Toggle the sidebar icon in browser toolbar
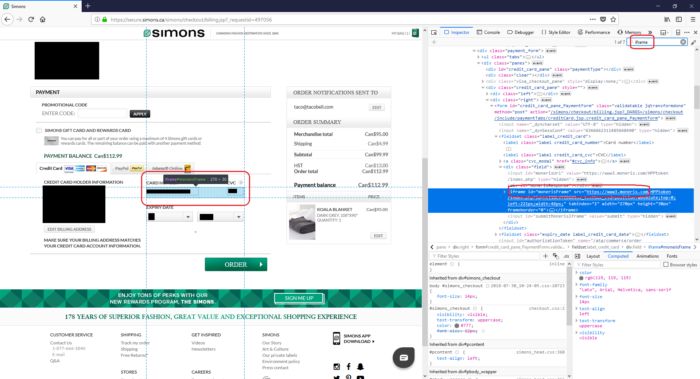 (679, 19)
